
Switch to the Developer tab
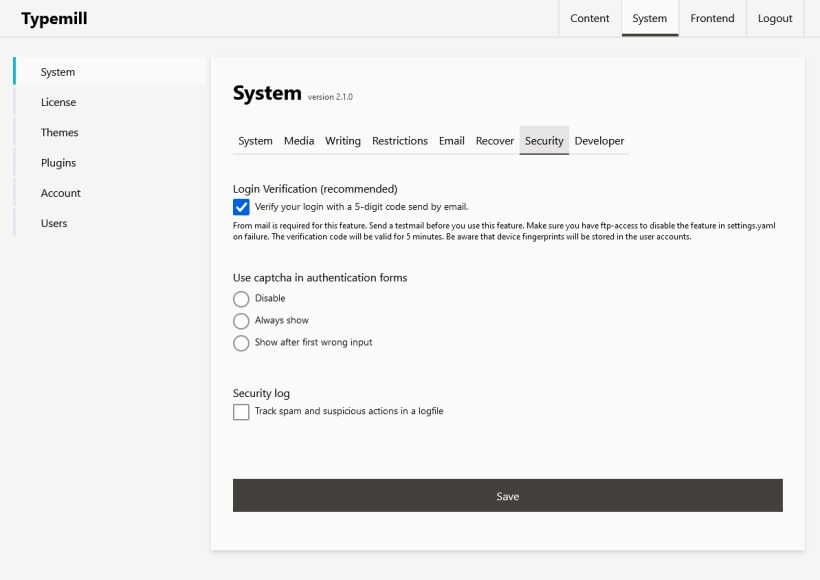click(599, 141)
